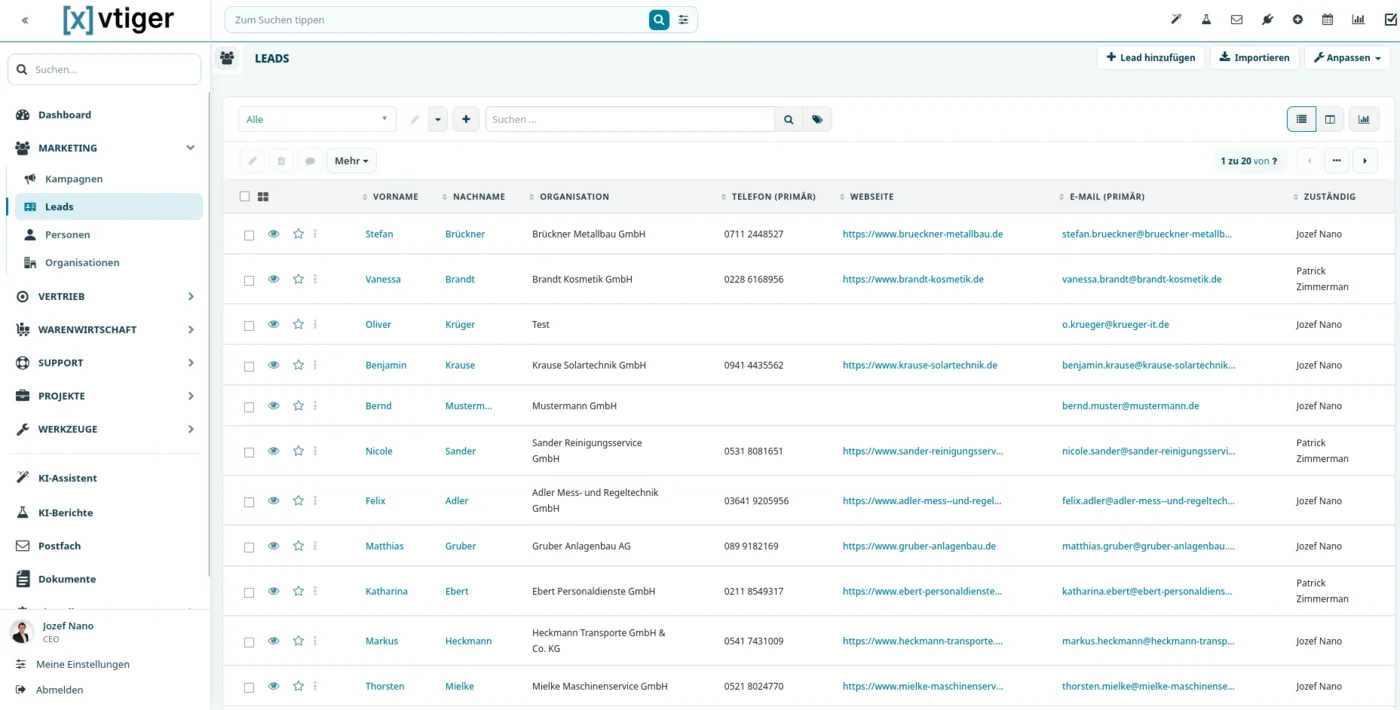
Task: Tick the select-all checkbox in table header
Action: click(245, 197)
